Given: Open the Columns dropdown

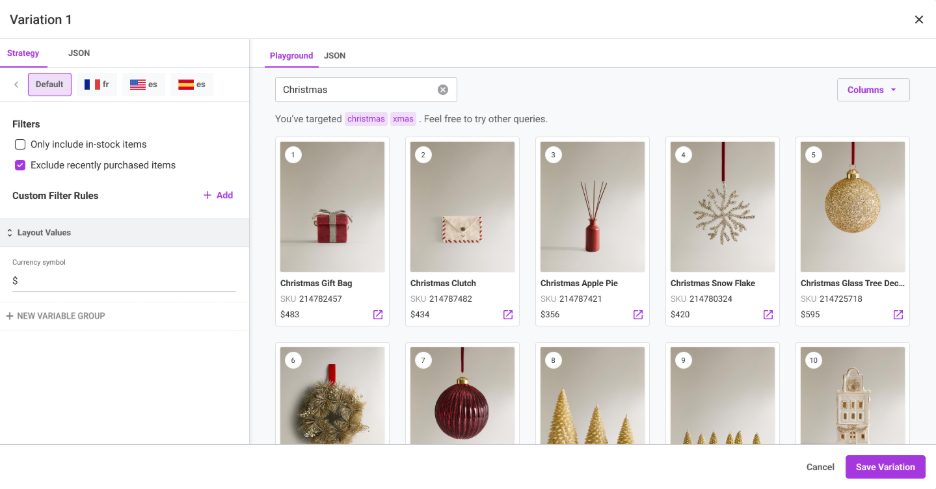Looking at the screenshot, I should 873,90.
